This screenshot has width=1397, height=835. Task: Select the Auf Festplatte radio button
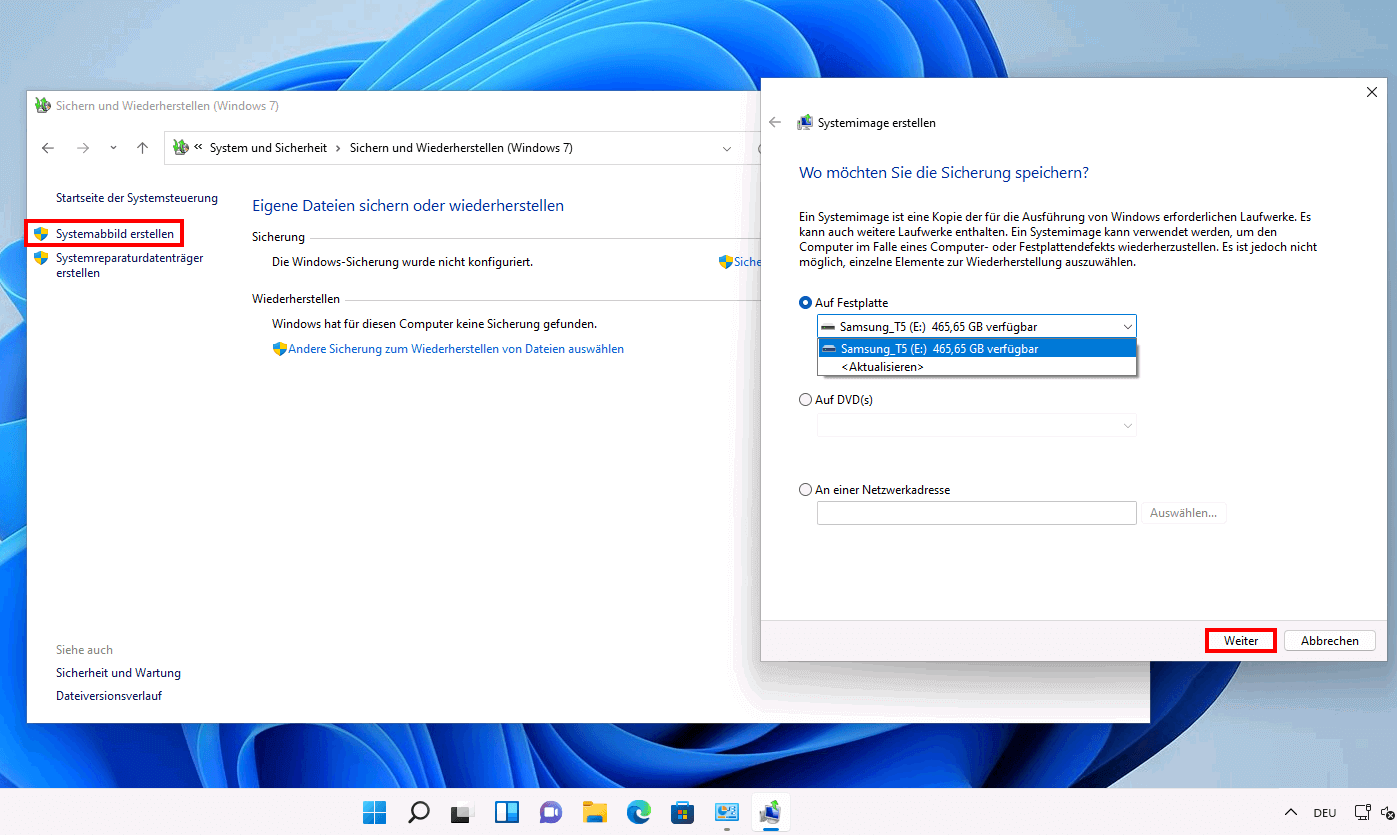coord(805,302)
